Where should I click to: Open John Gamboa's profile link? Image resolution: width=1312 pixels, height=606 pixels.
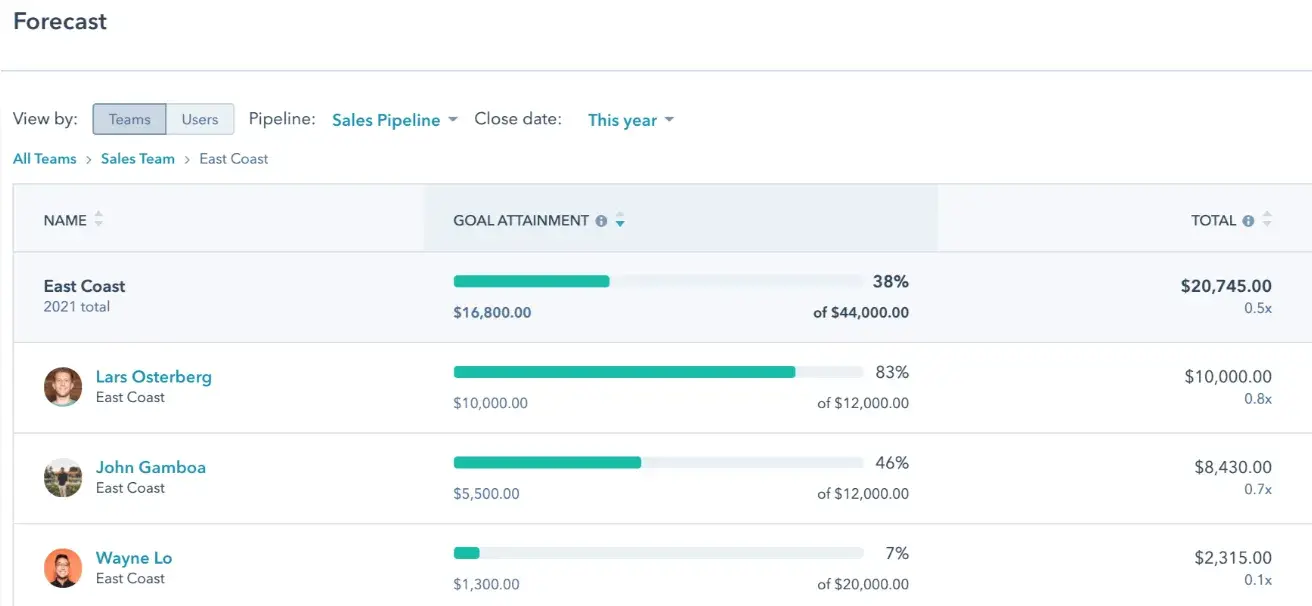point(151,467)
